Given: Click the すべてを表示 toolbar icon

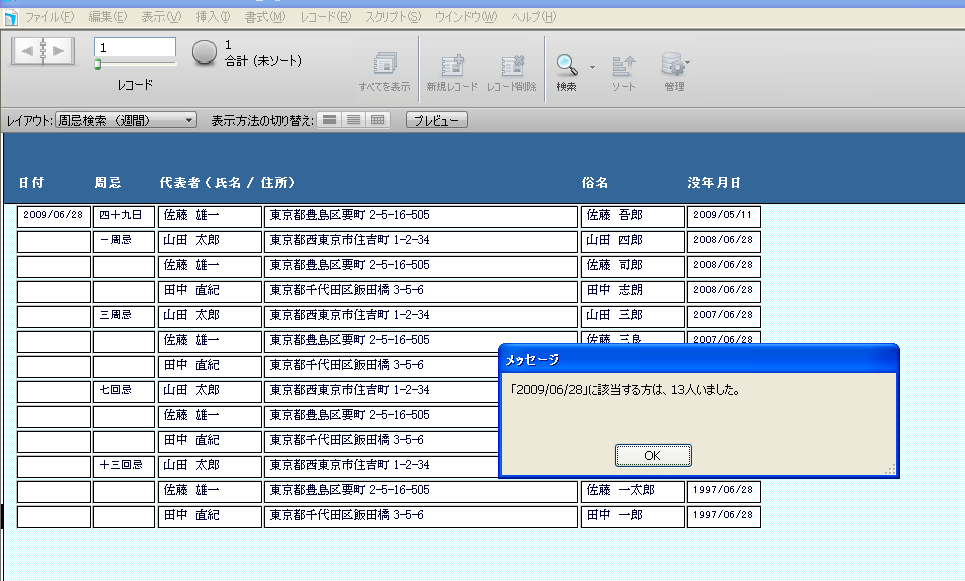Looking at the screenshot, I should tap(384, 65).
